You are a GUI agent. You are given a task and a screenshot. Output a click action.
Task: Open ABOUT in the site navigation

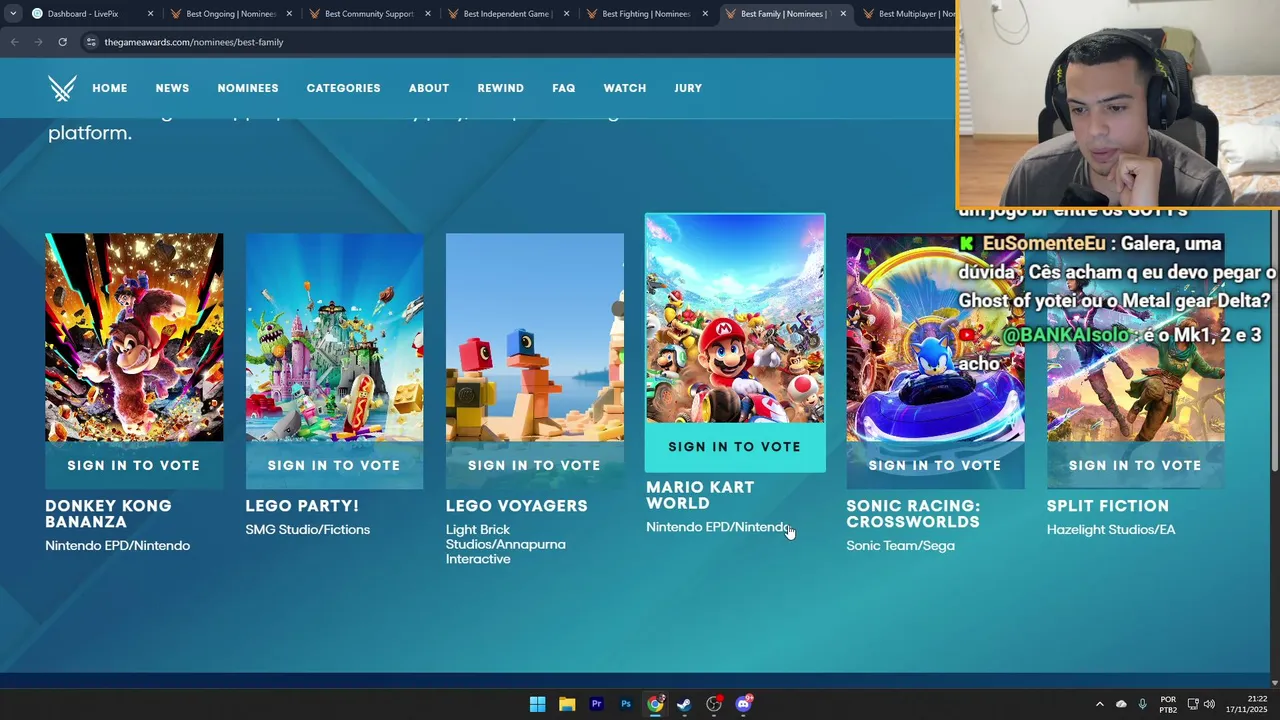(x=429, y=88)
